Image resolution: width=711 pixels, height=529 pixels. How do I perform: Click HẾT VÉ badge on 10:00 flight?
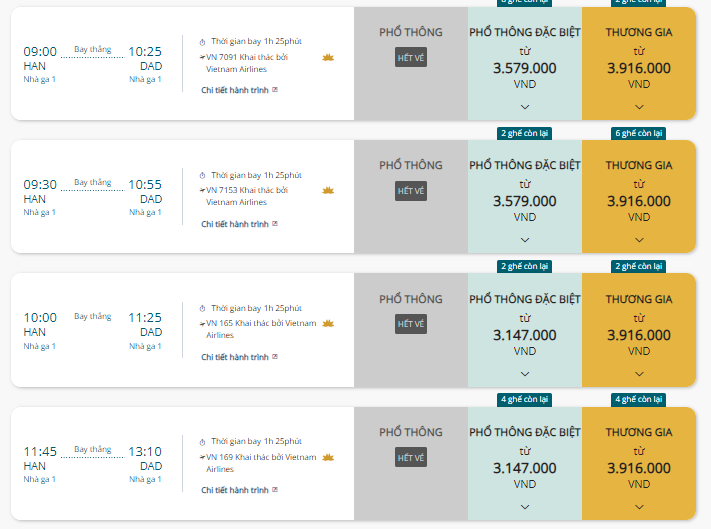[411, 324]
